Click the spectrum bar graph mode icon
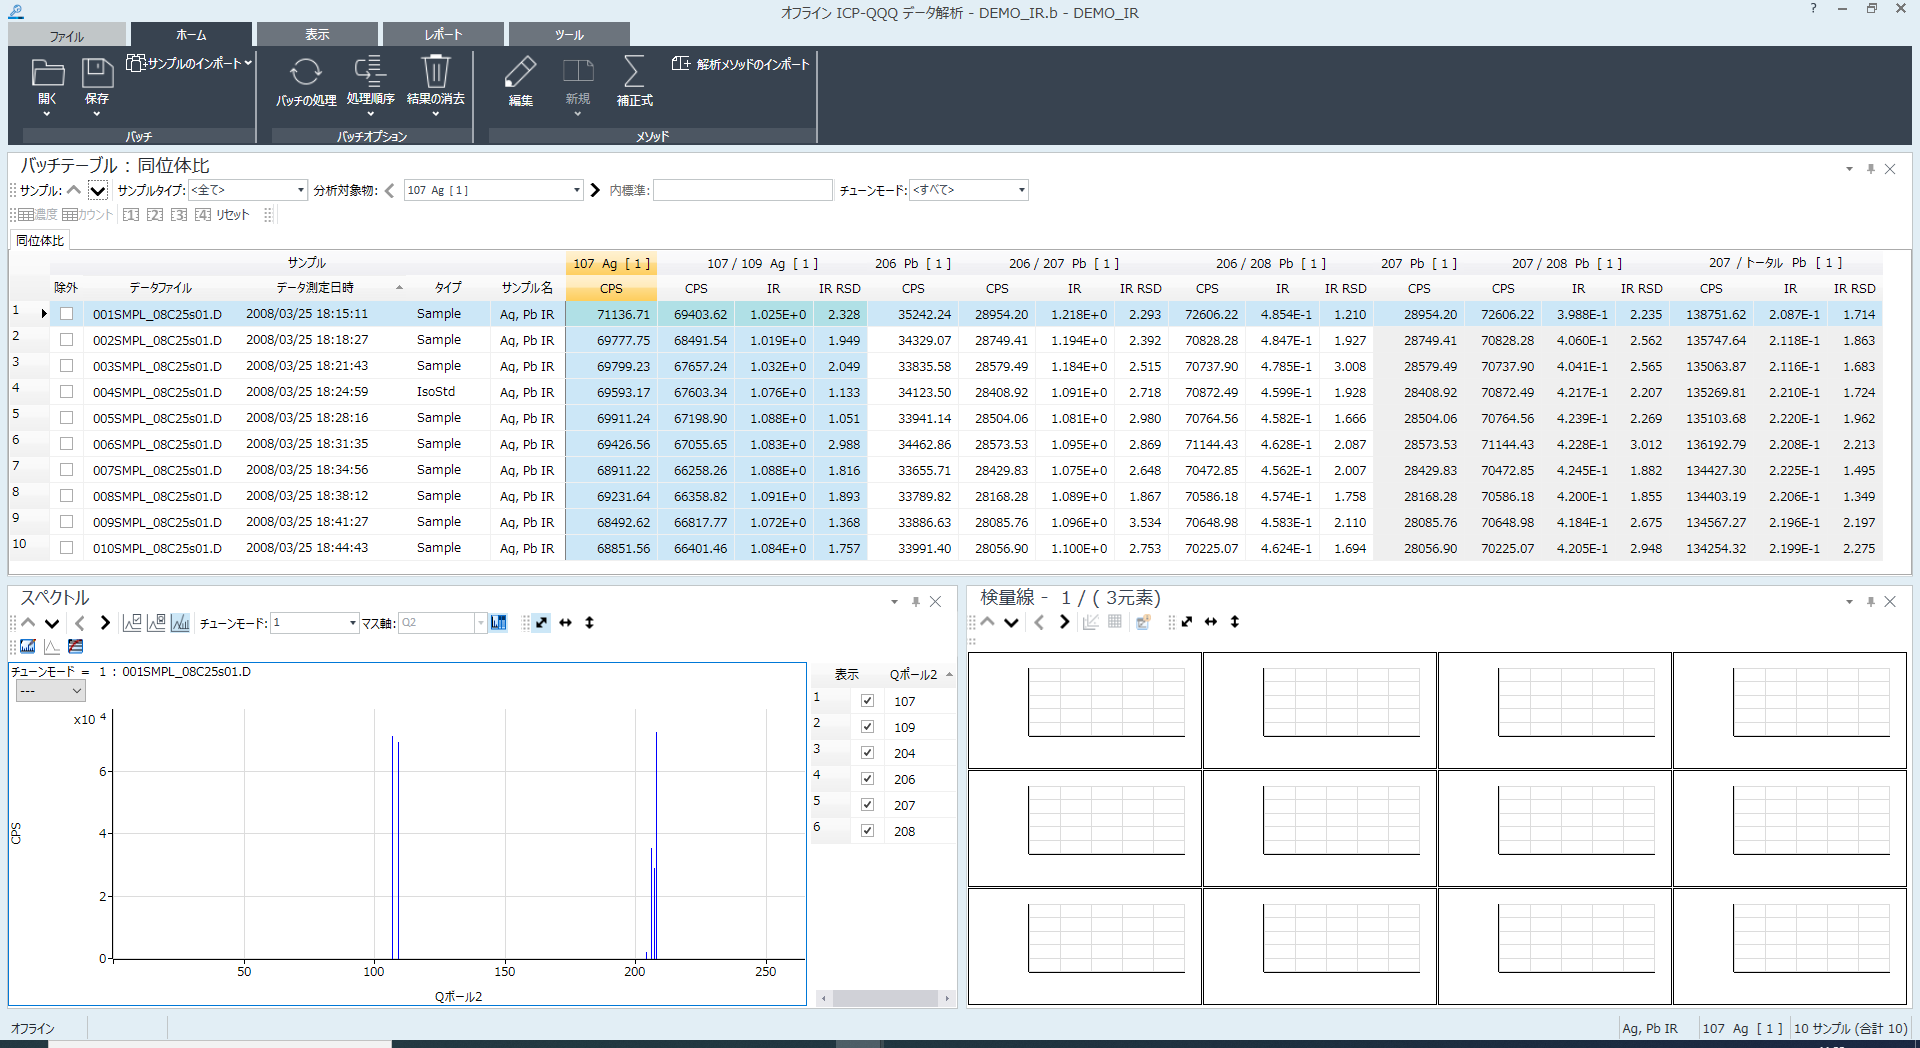 [x=180, y=623]
